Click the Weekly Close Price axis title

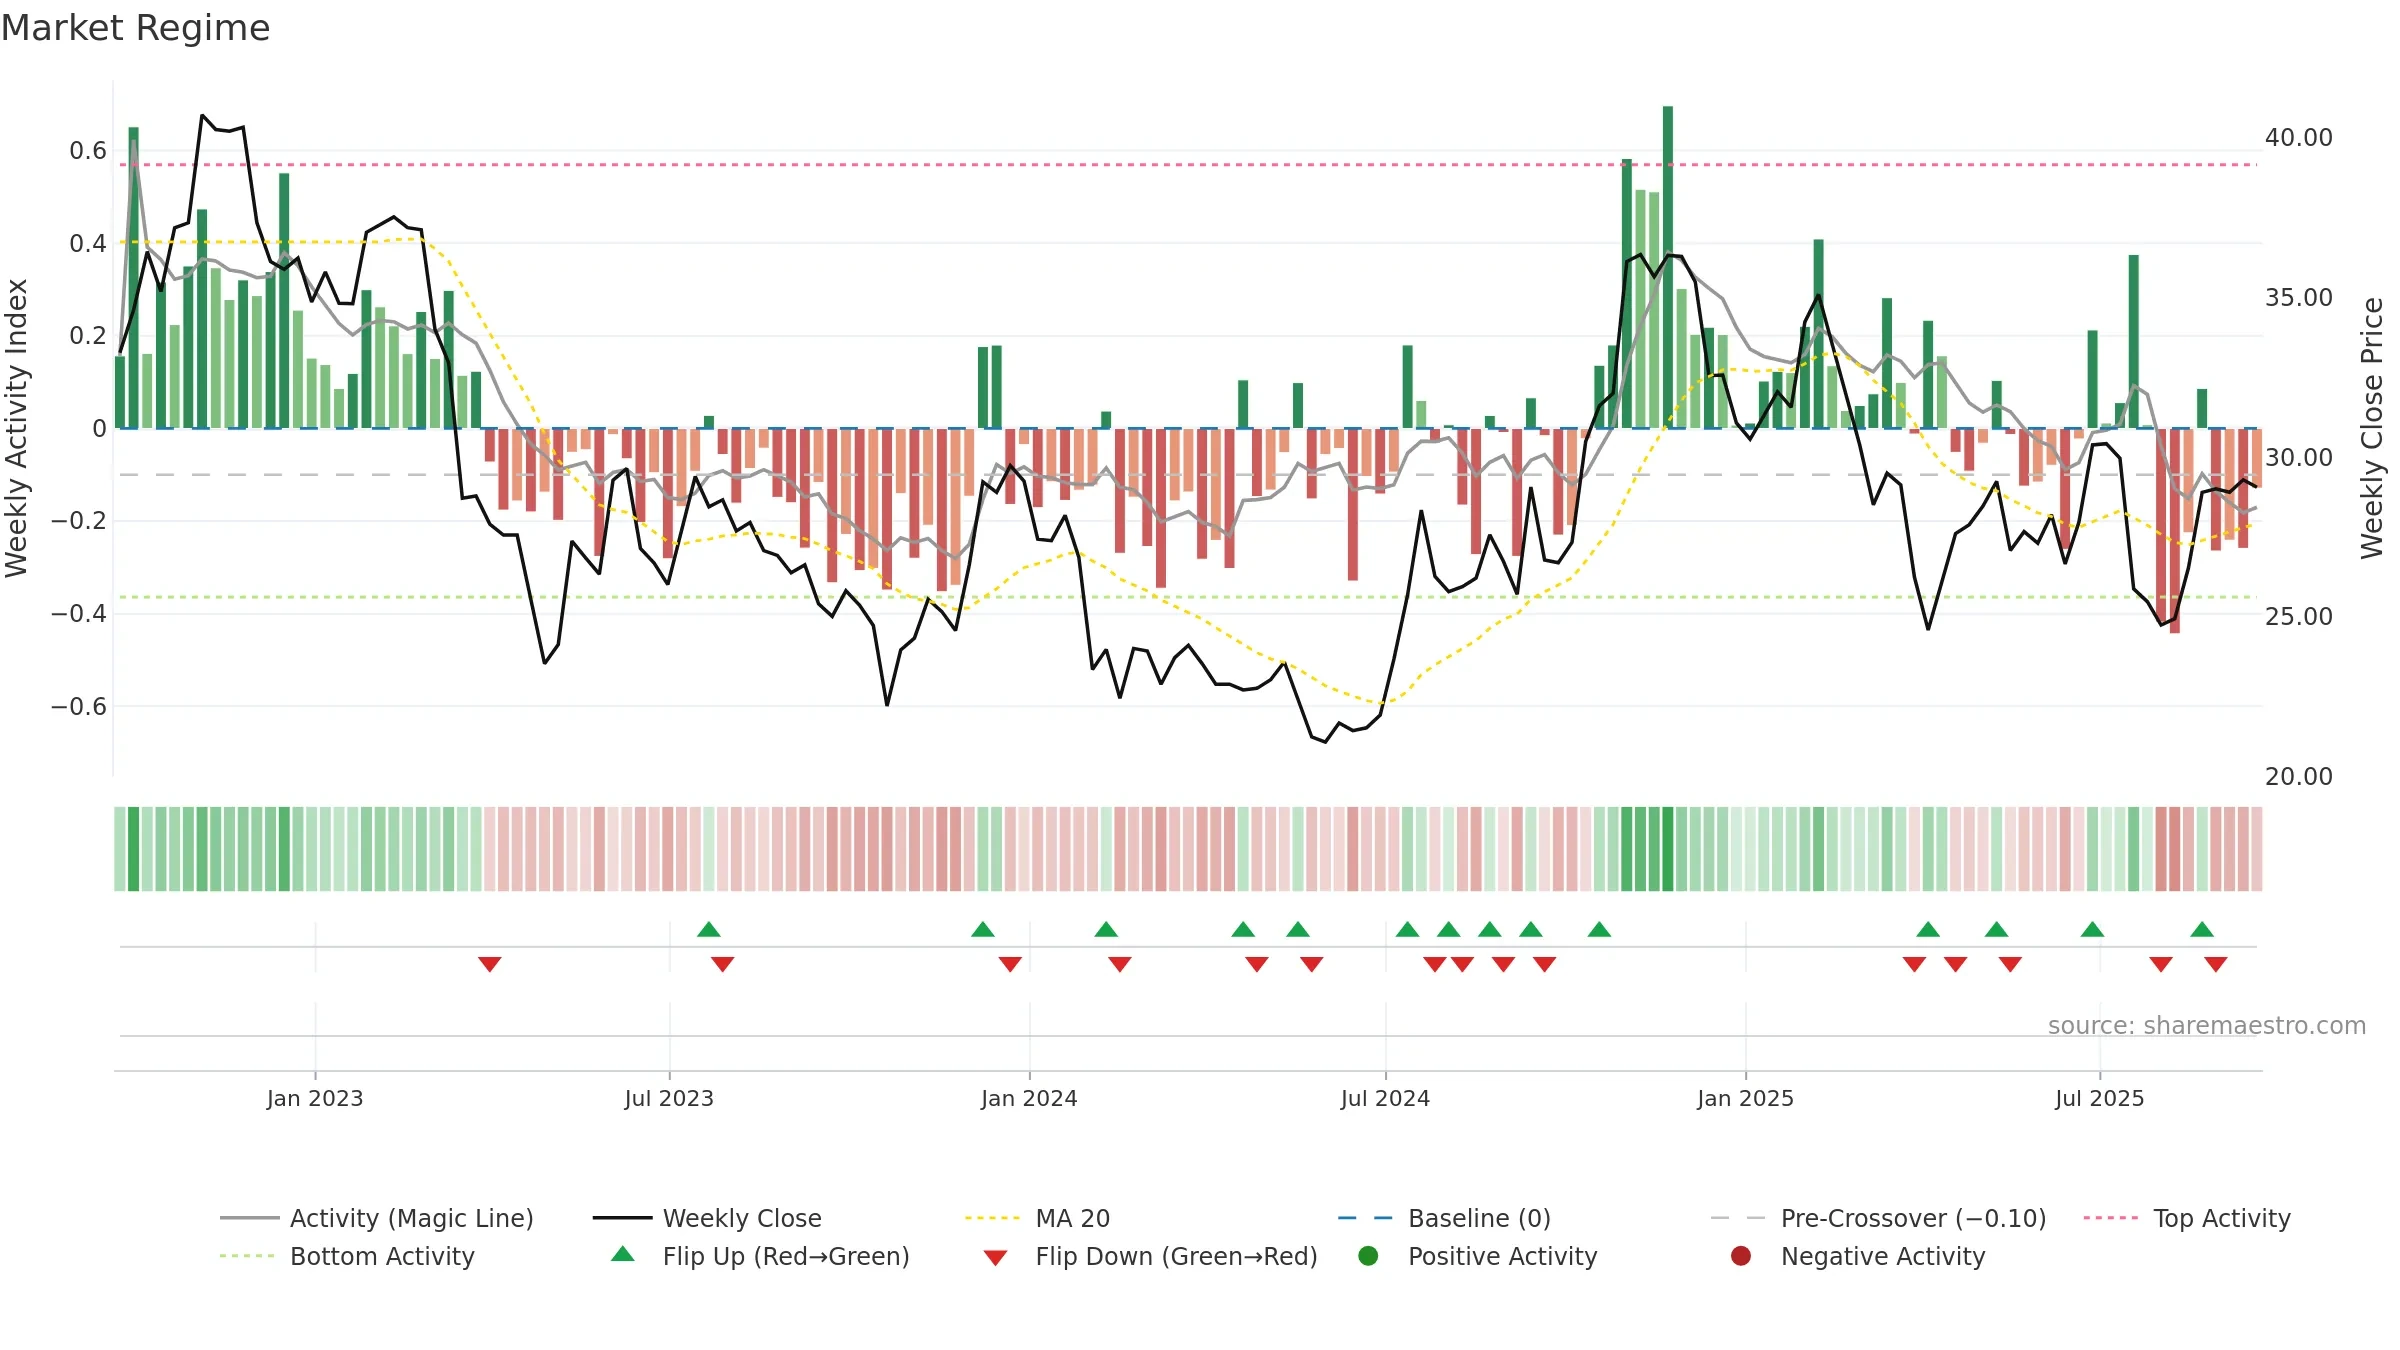coord(2372,428)
